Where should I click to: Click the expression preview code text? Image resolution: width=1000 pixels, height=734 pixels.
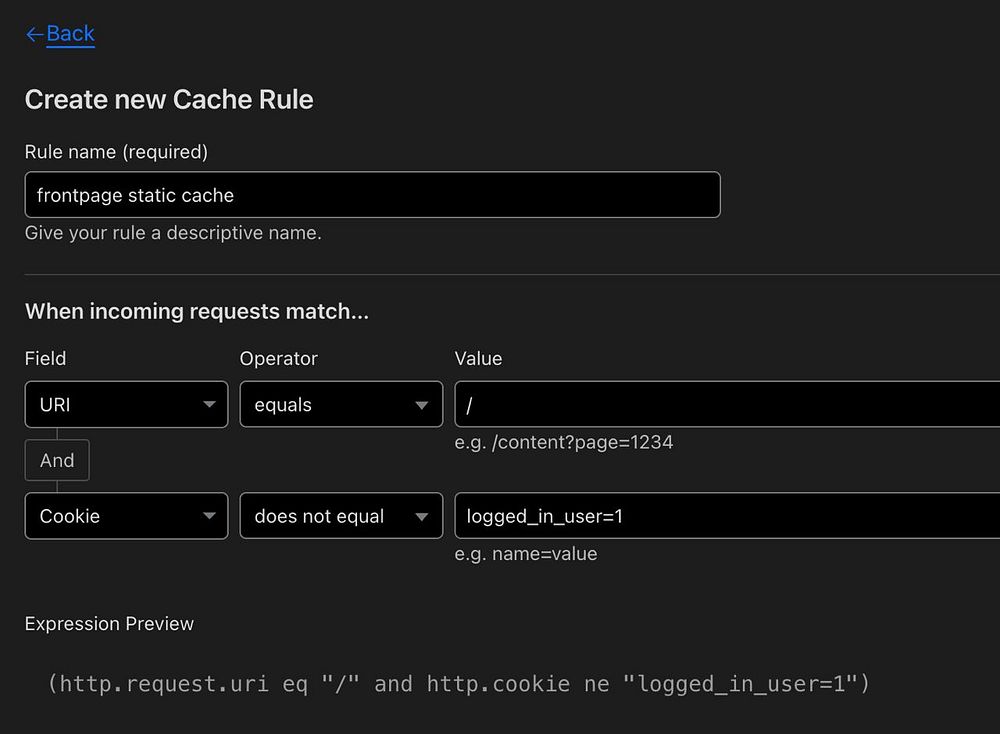(459, 684)
